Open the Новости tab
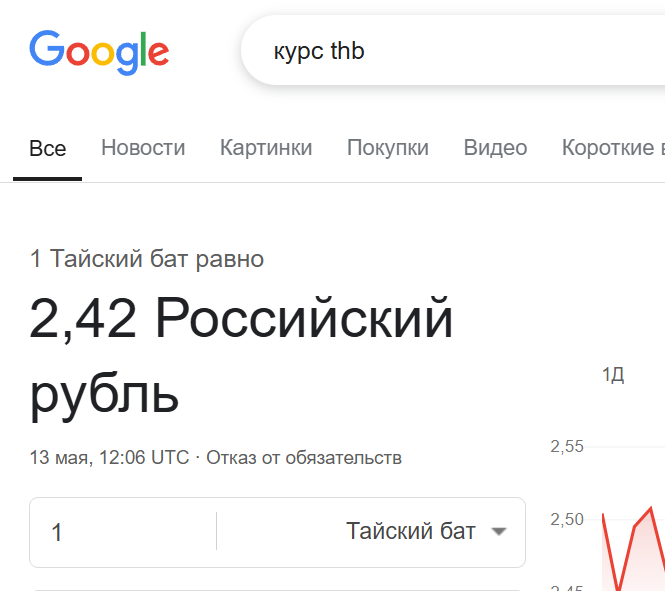Screen dimensions: 665x591 [143, 148]
